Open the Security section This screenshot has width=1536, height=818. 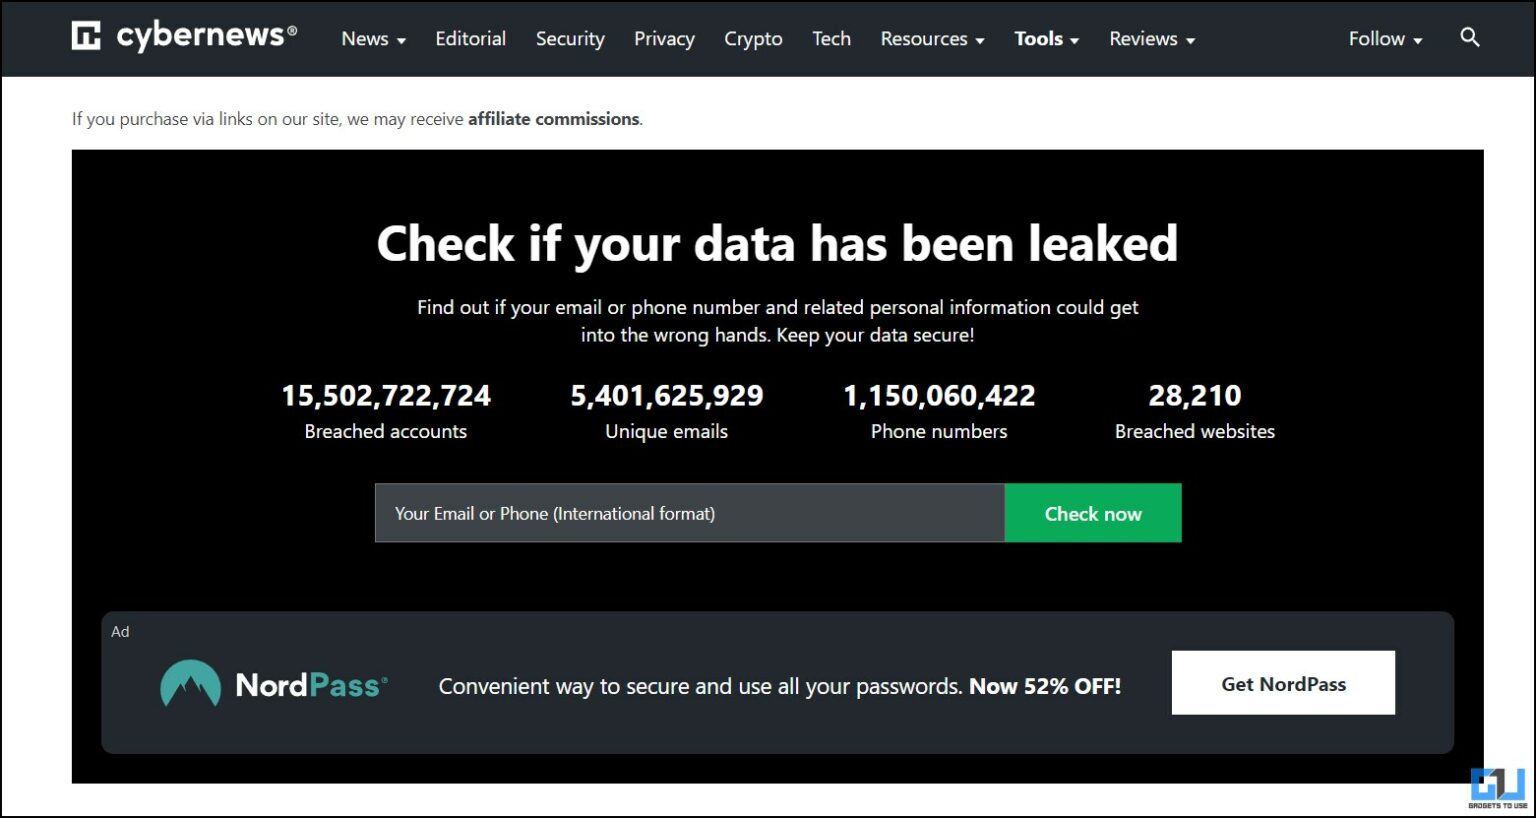point(570,39)
